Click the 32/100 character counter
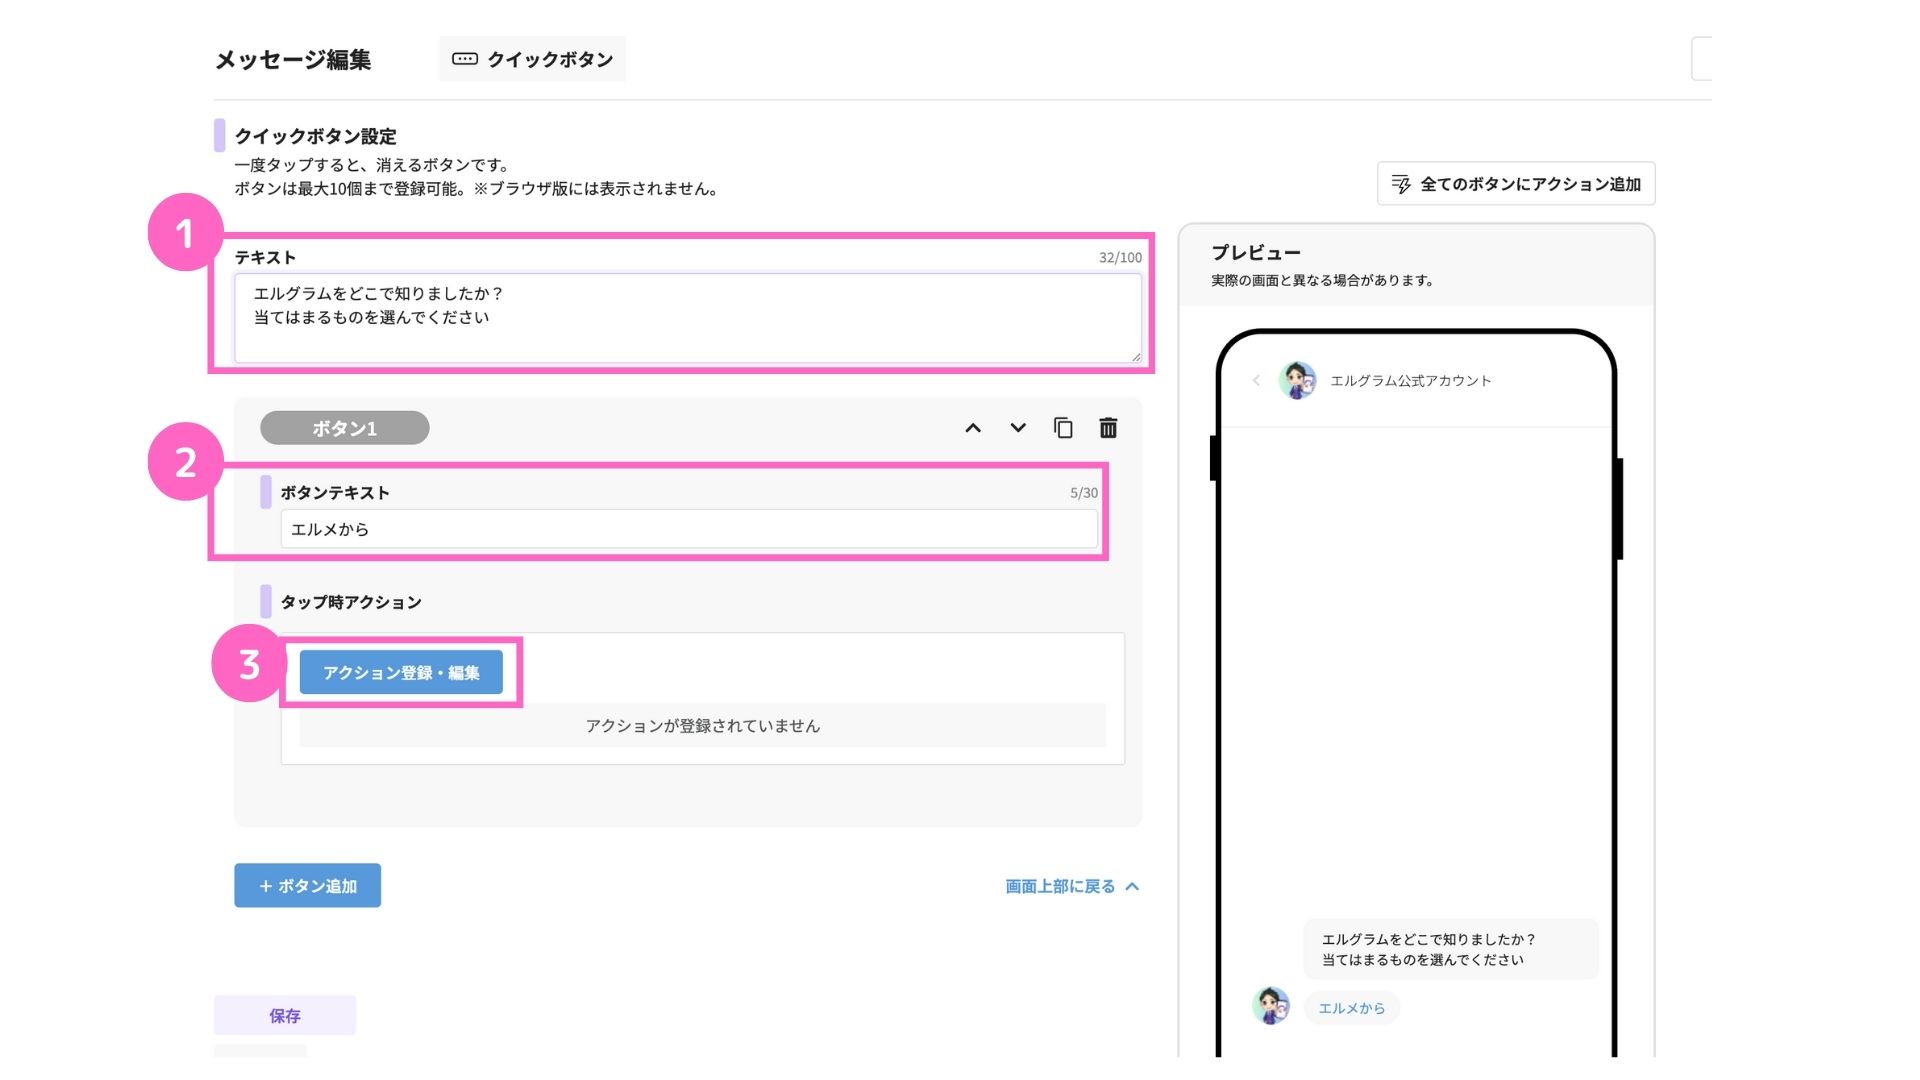1920x1080 pixels. coord(1120,257)
